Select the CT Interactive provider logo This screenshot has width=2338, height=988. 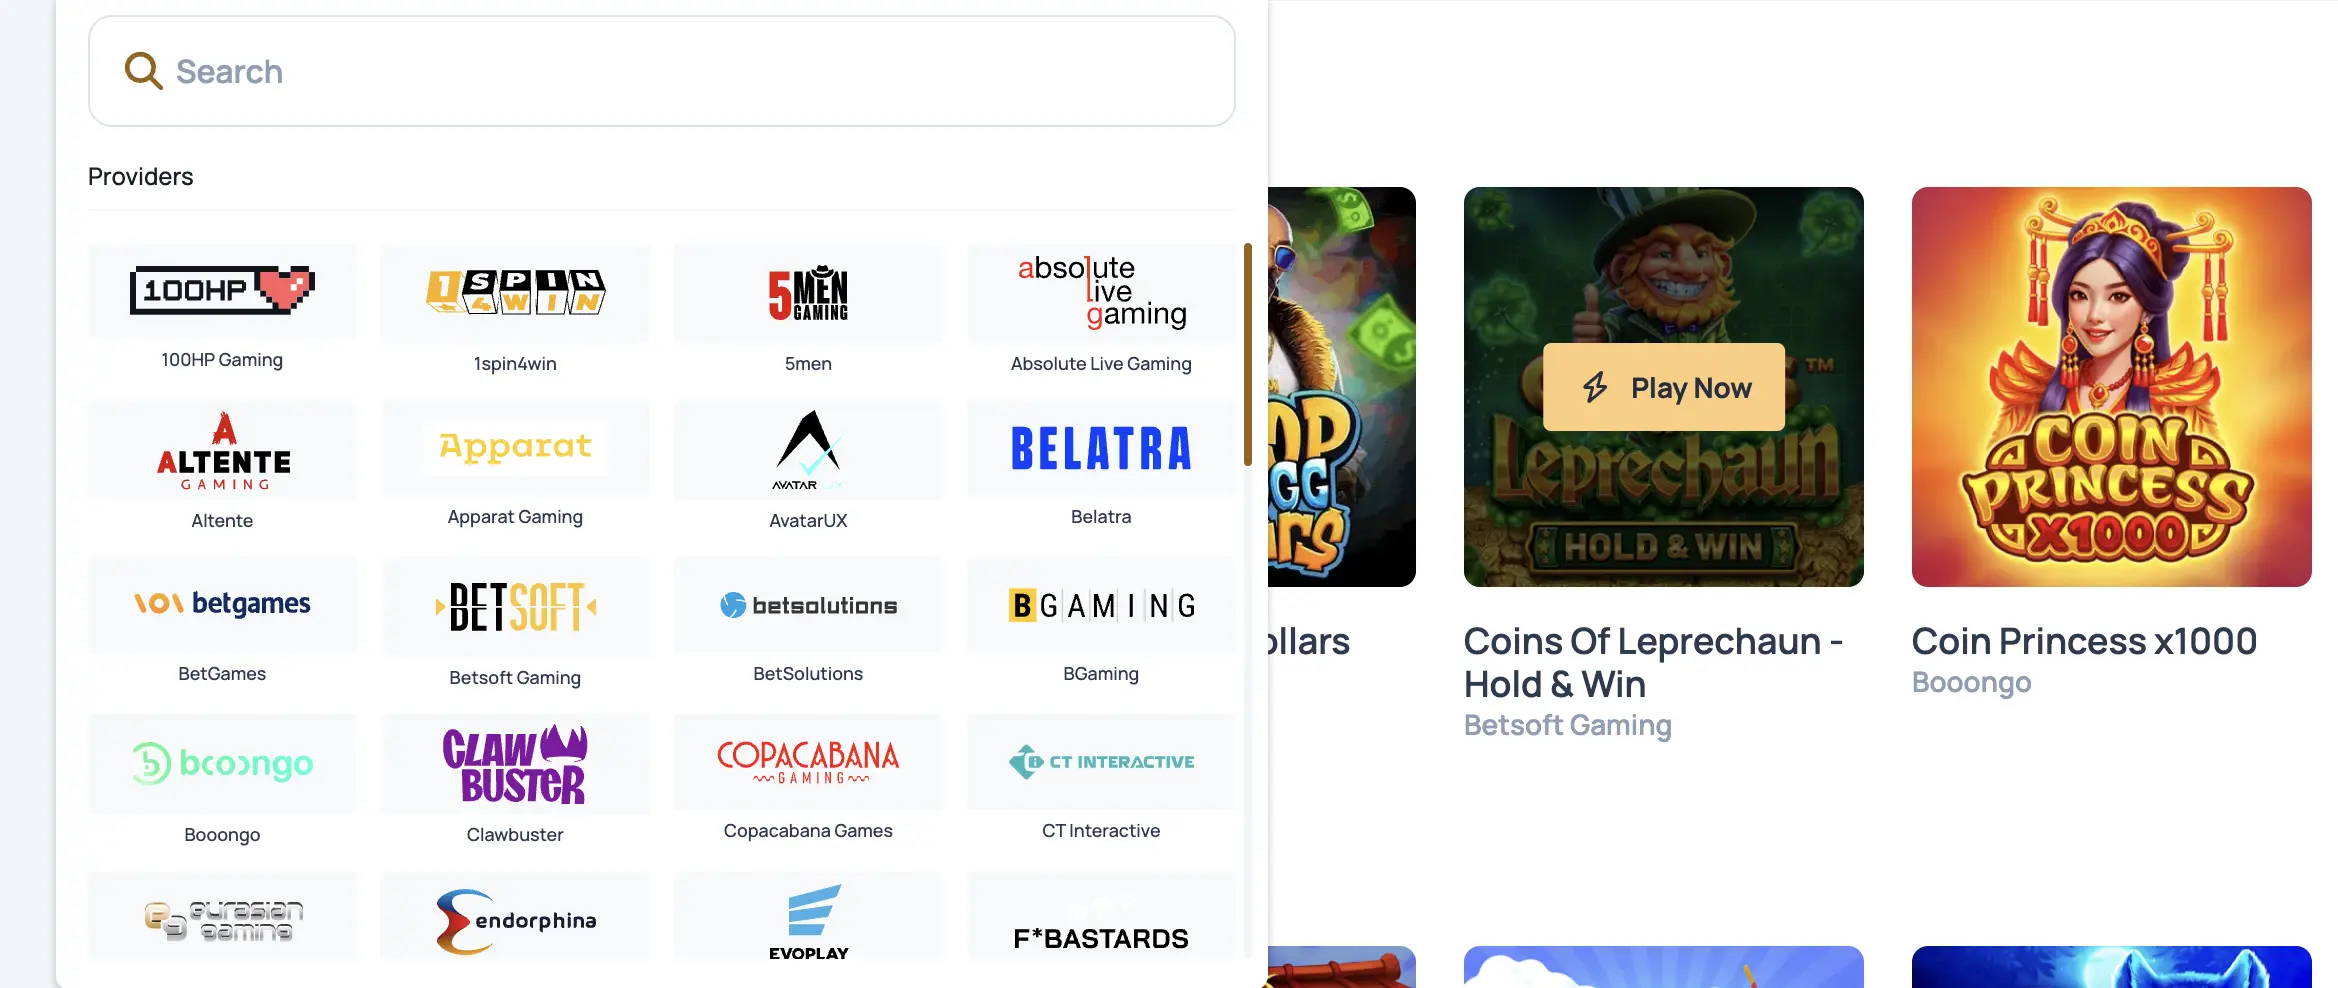click(1101, 762)
